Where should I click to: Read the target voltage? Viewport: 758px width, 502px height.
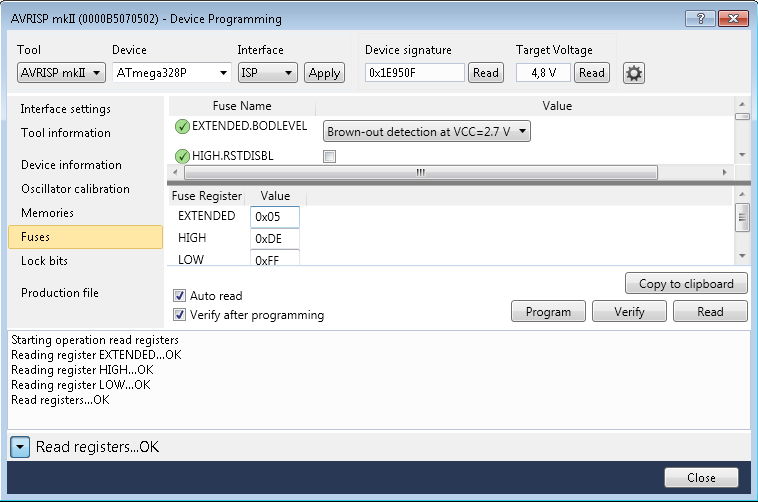[592, 73]
